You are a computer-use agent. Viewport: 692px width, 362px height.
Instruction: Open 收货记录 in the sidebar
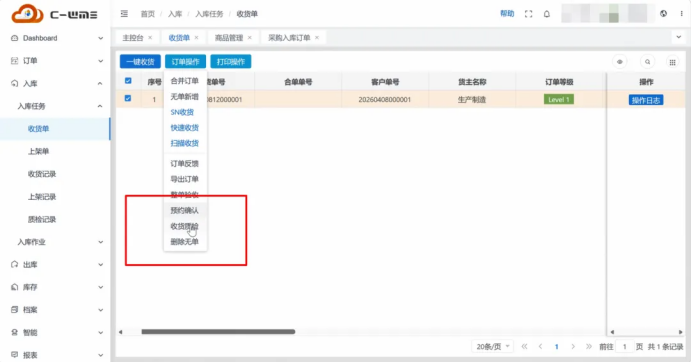click(x=42, y=174)
